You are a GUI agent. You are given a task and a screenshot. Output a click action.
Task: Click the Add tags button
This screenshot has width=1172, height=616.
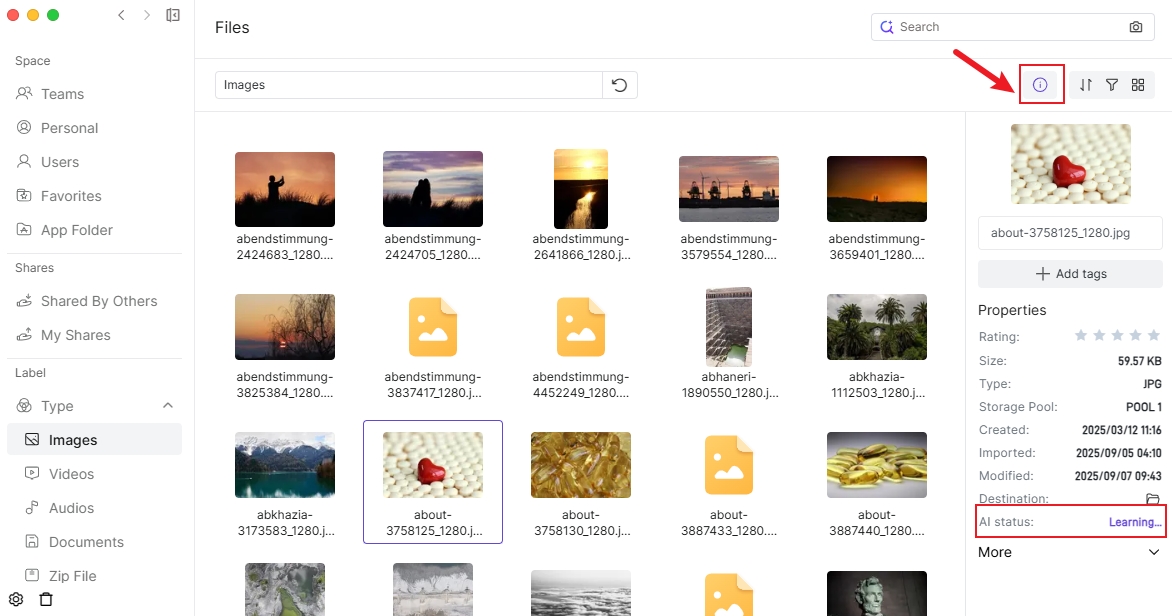[x=1070, y=274]
